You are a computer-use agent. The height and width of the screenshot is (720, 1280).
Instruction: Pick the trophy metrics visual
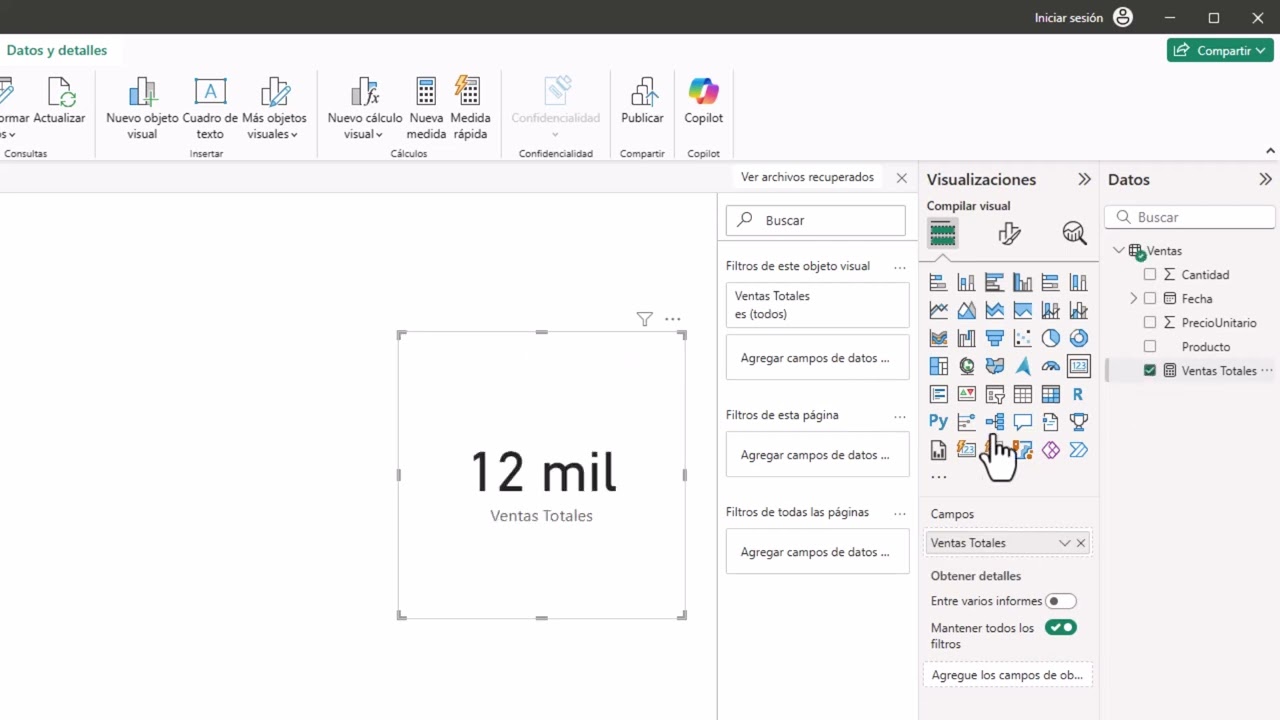tap(1078, 422)
